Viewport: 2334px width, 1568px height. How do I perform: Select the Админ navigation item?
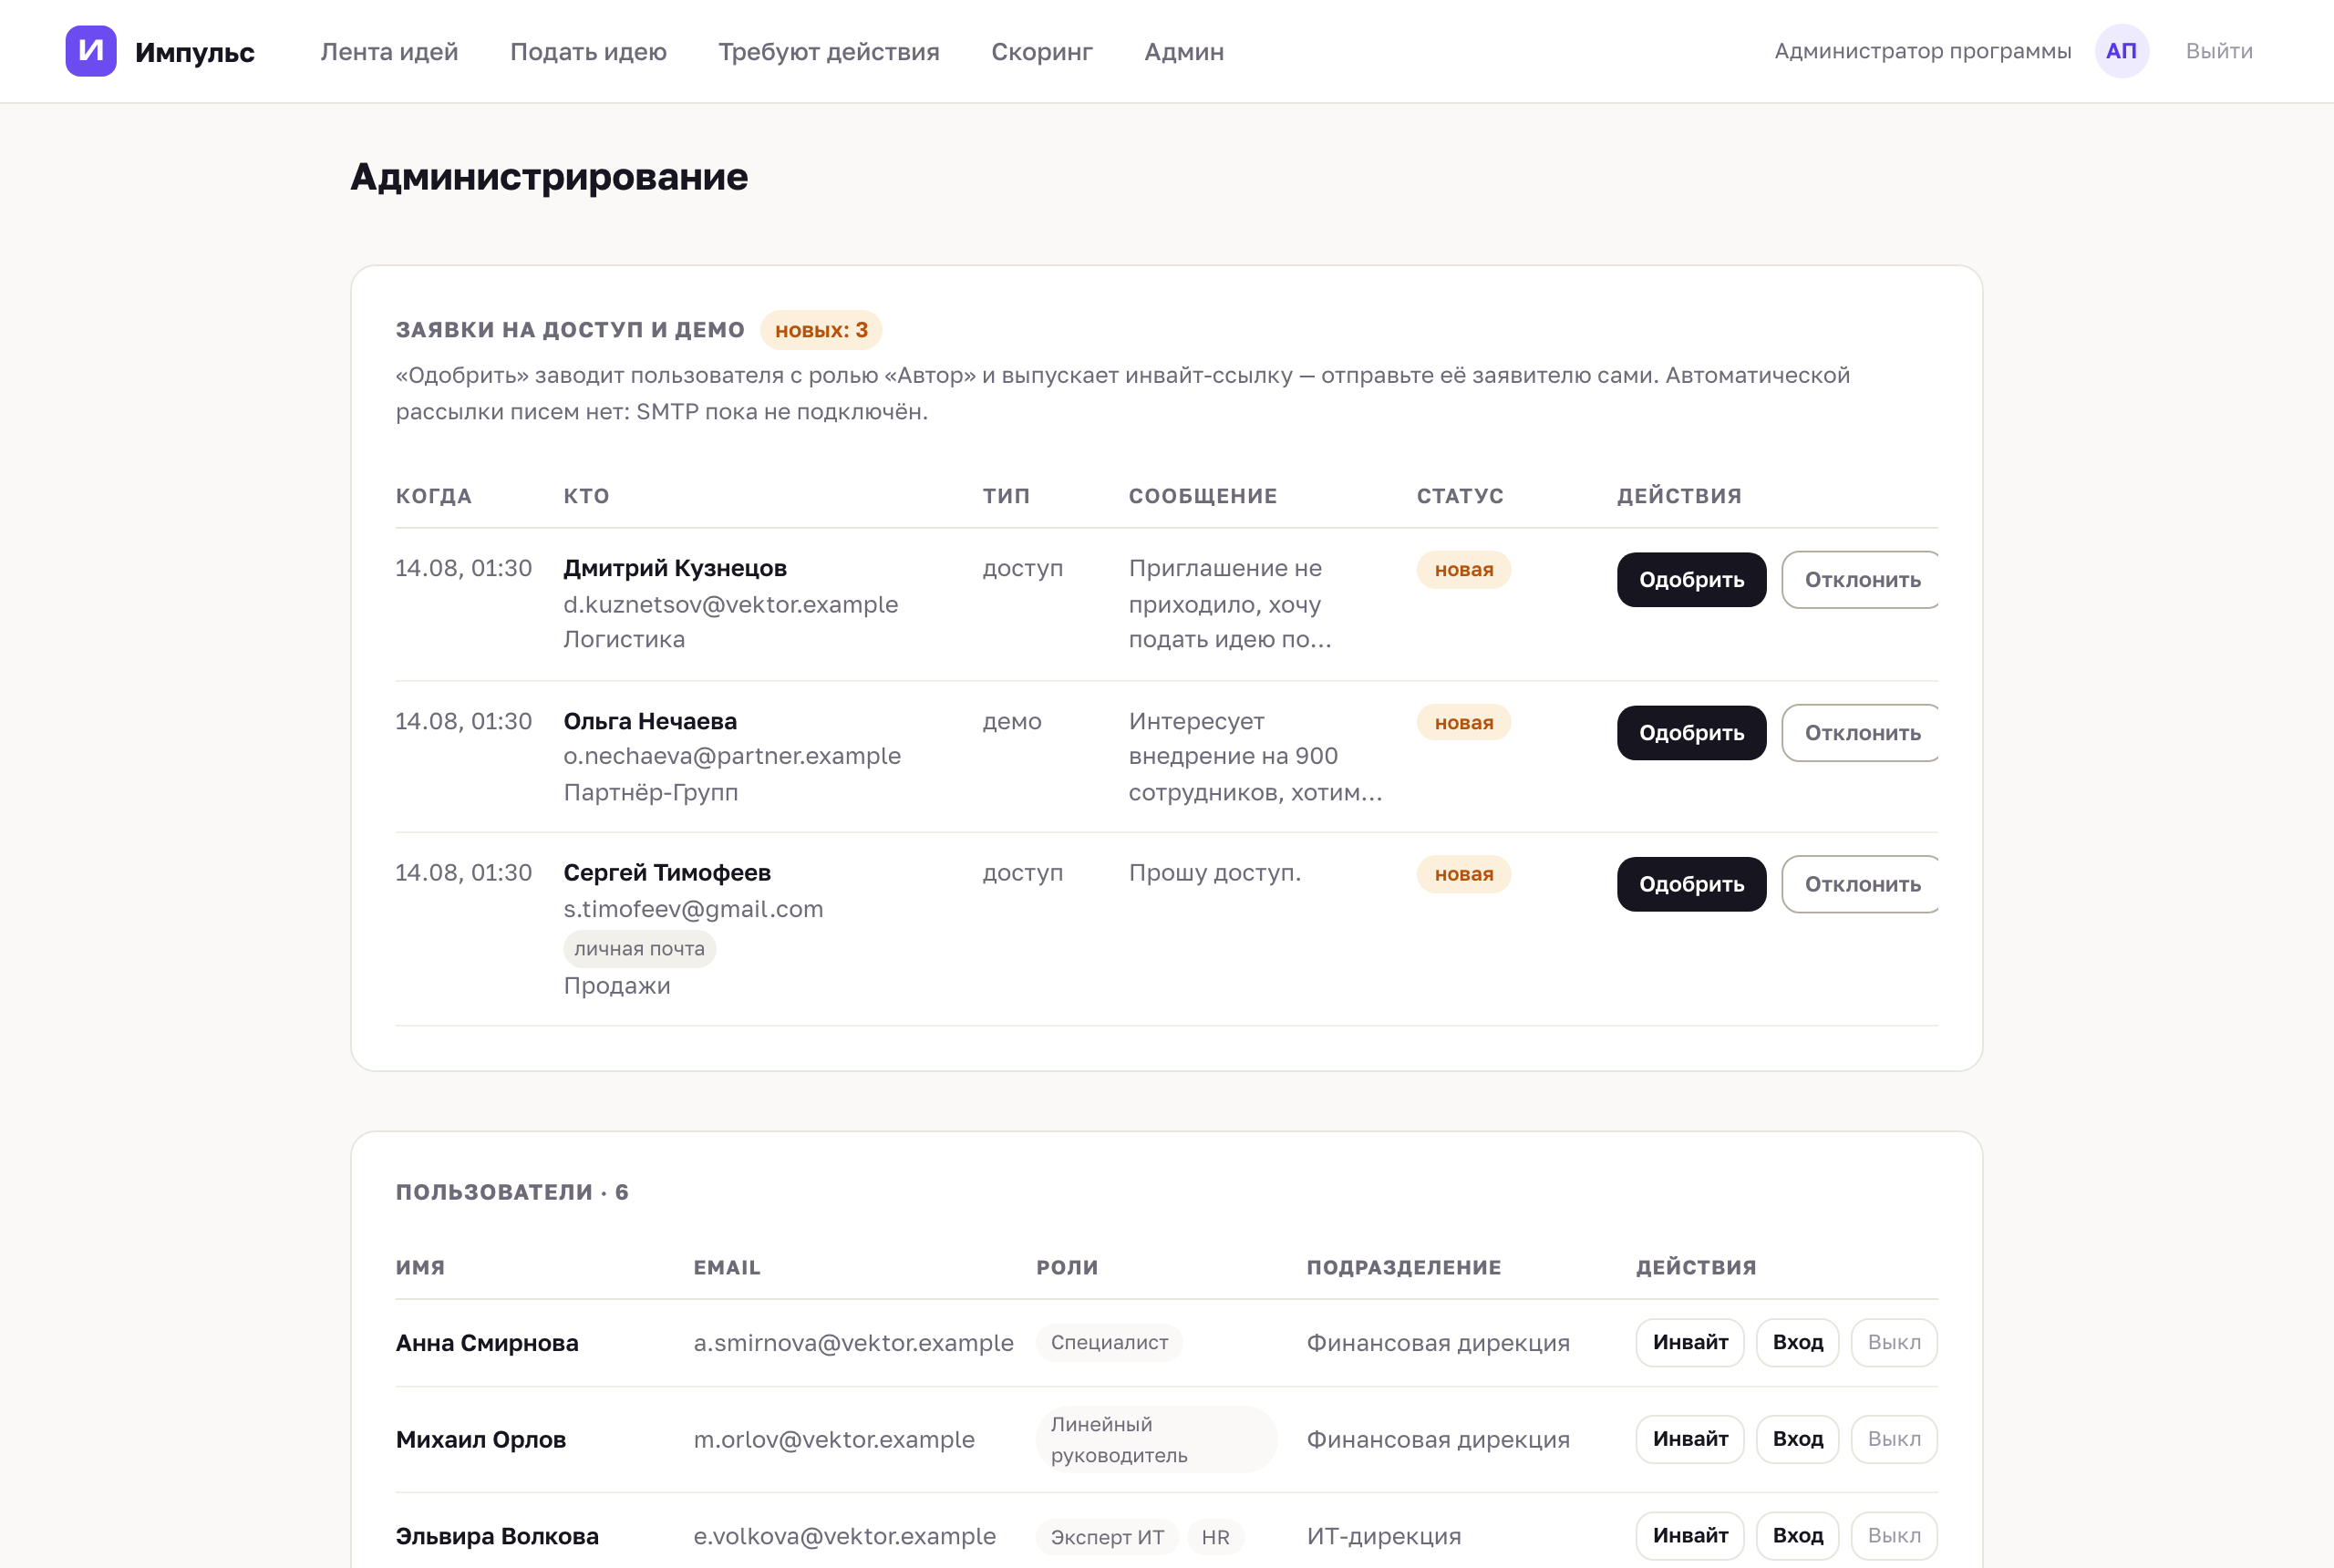tap(1183, 51)
